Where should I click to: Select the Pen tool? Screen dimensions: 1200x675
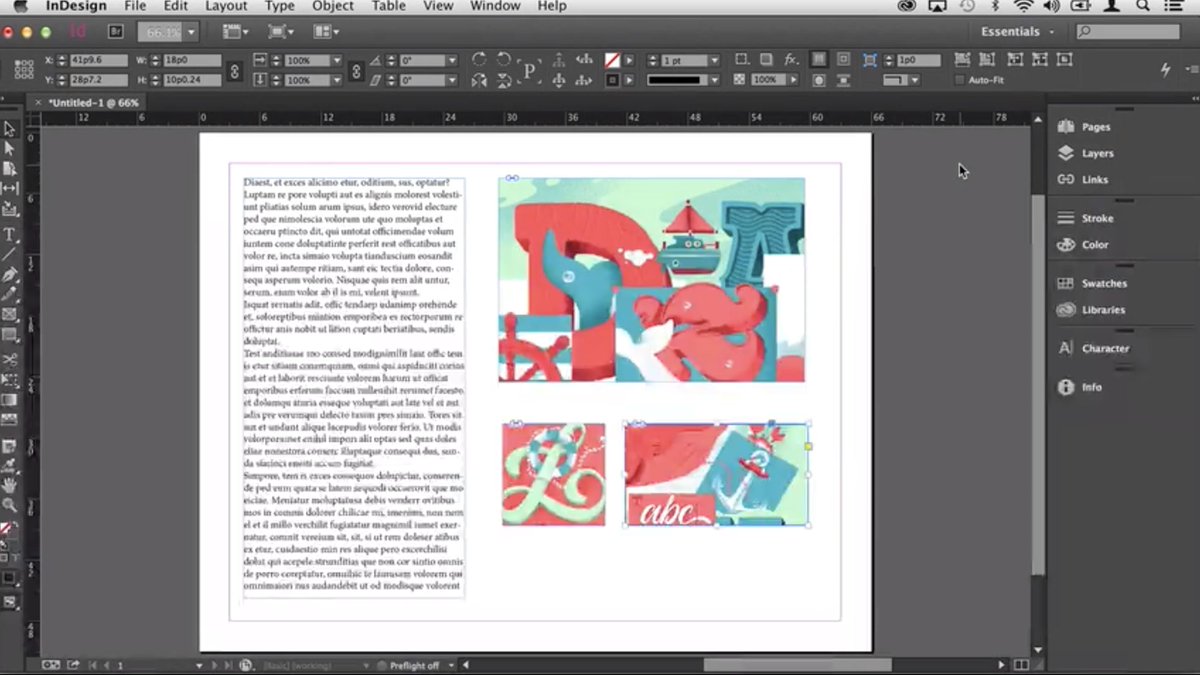[x=10, y=274]
